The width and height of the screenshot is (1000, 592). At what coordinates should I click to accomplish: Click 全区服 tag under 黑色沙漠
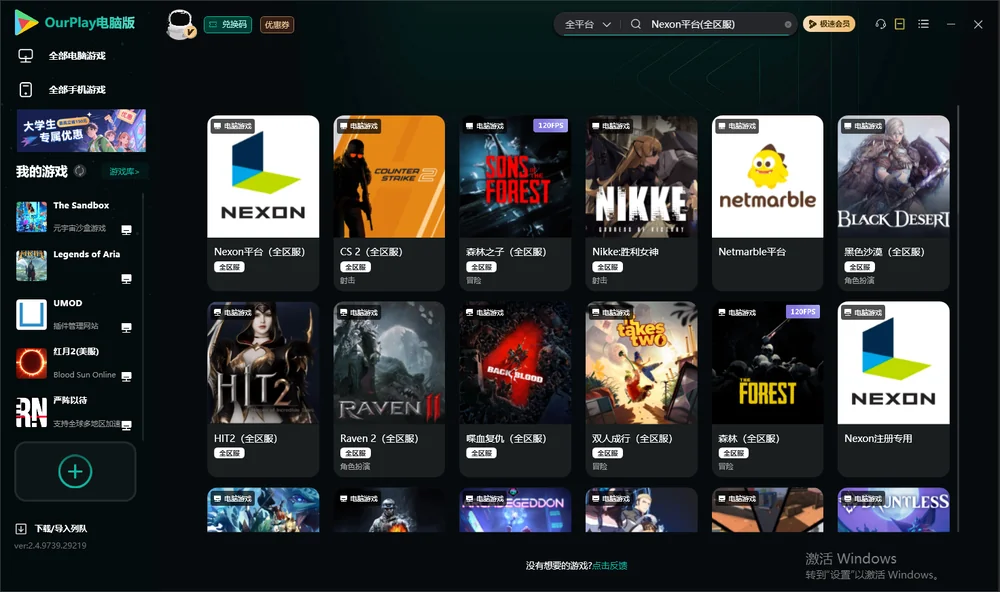point(860,267)
